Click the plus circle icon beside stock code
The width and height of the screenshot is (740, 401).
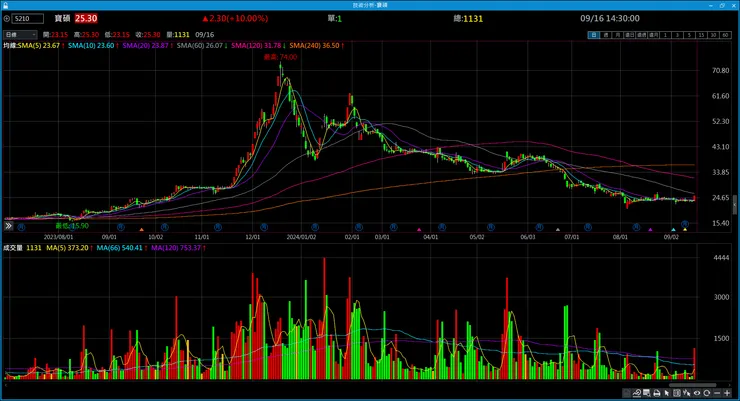click(x=7, y=18)
